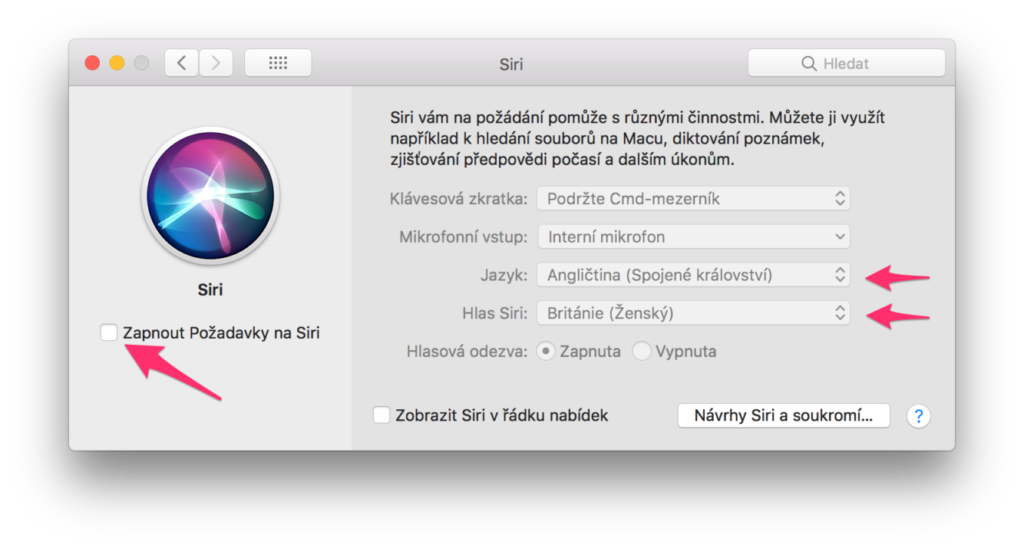
Task: Select Zapnuta voice feedback radio button
Action: [x=546, y=352]
